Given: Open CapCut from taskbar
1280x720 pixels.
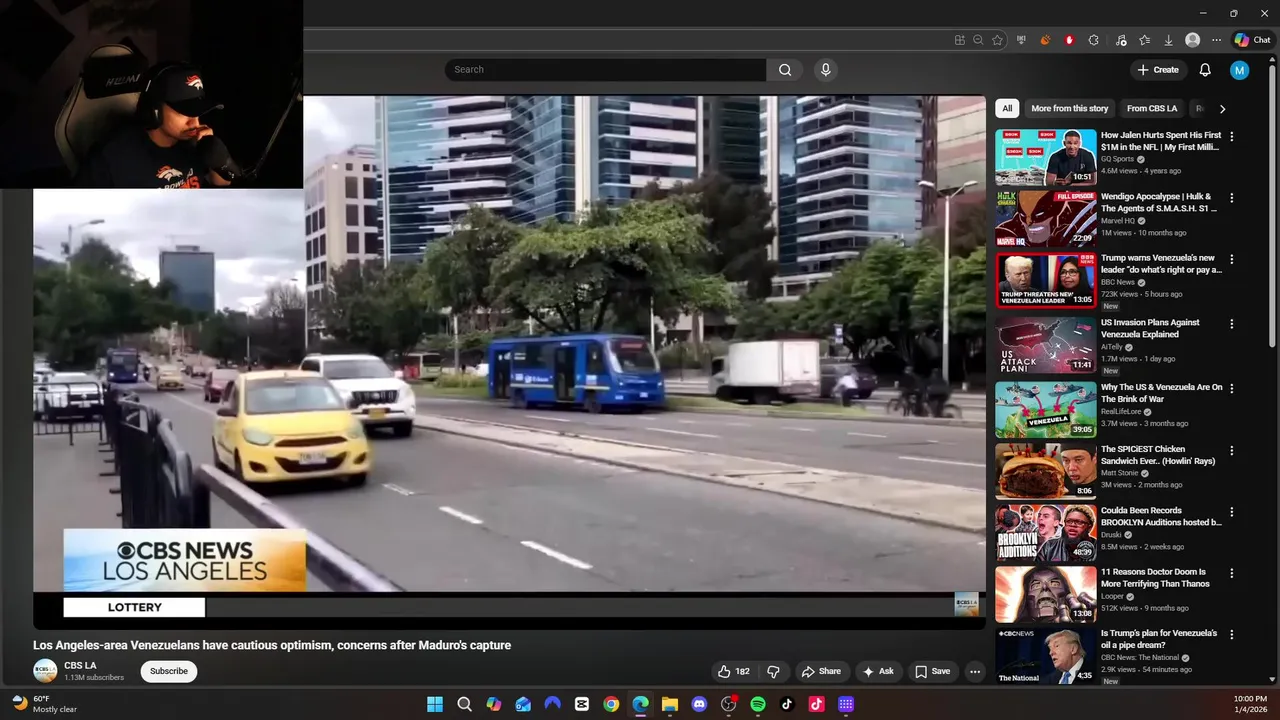Looking at the screenshot, I should [582, 704].
